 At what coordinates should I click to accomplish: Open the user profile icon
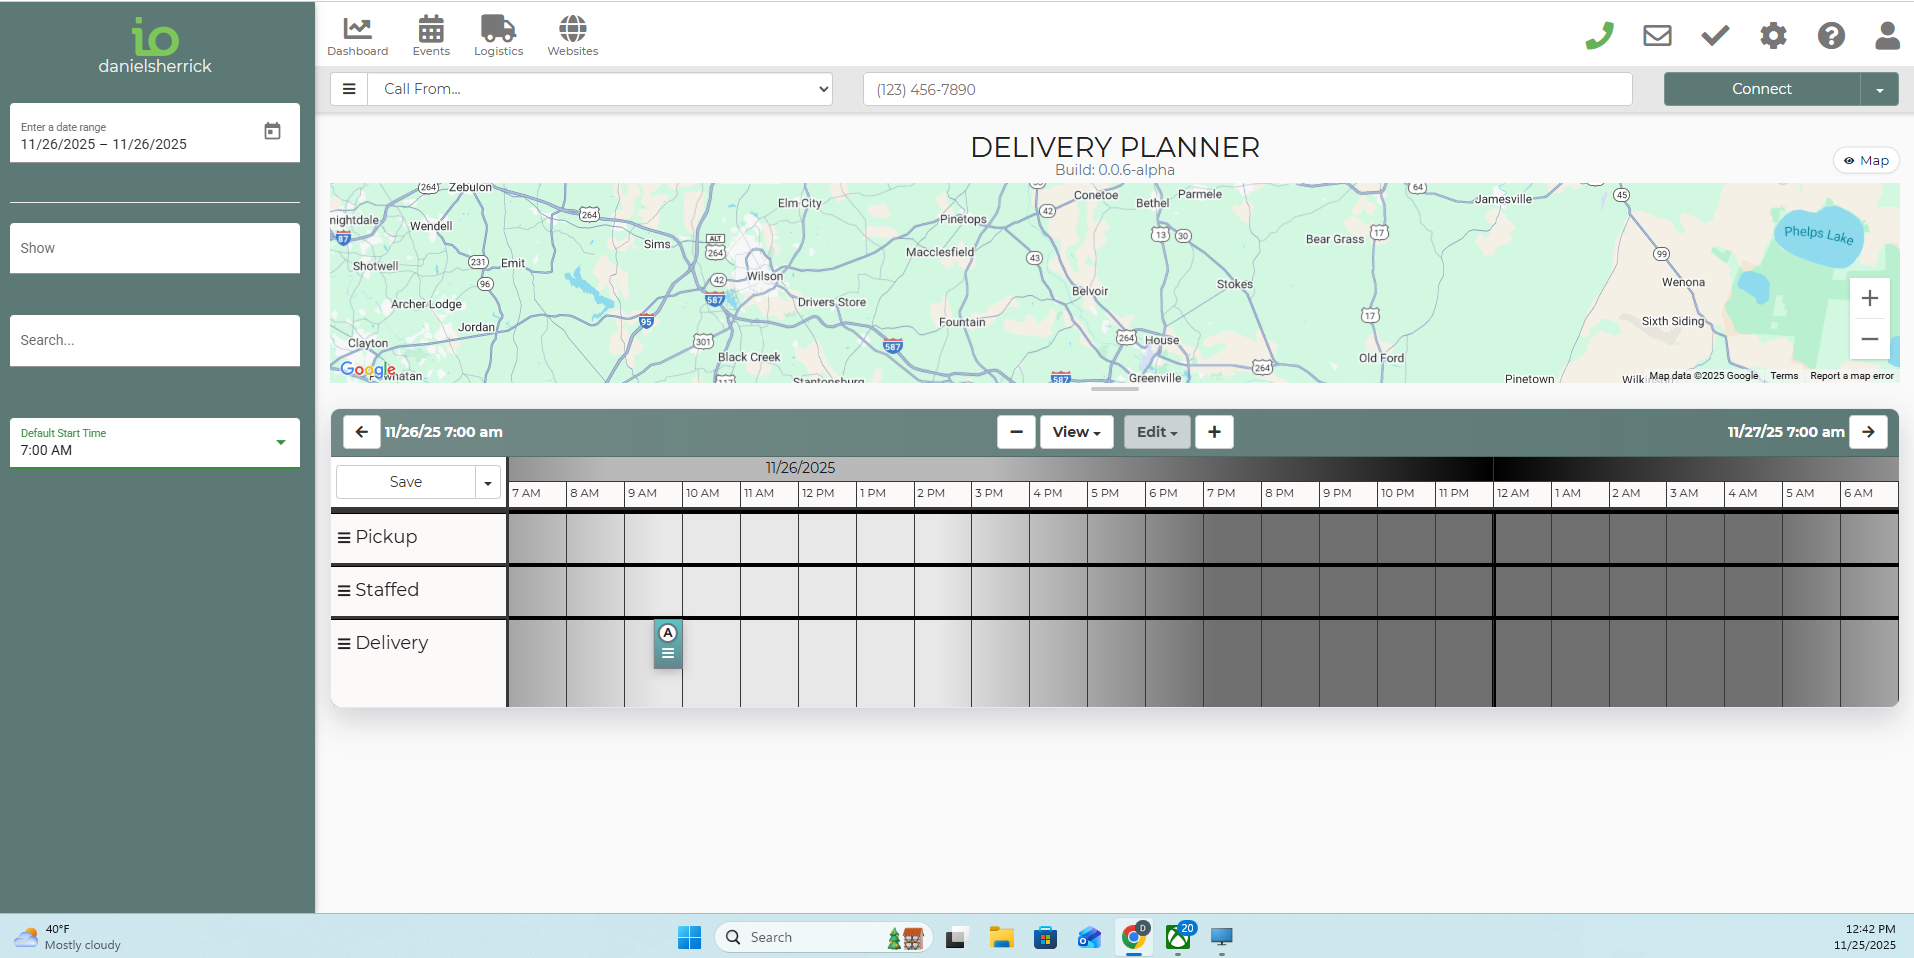(x=1887, y=36)
